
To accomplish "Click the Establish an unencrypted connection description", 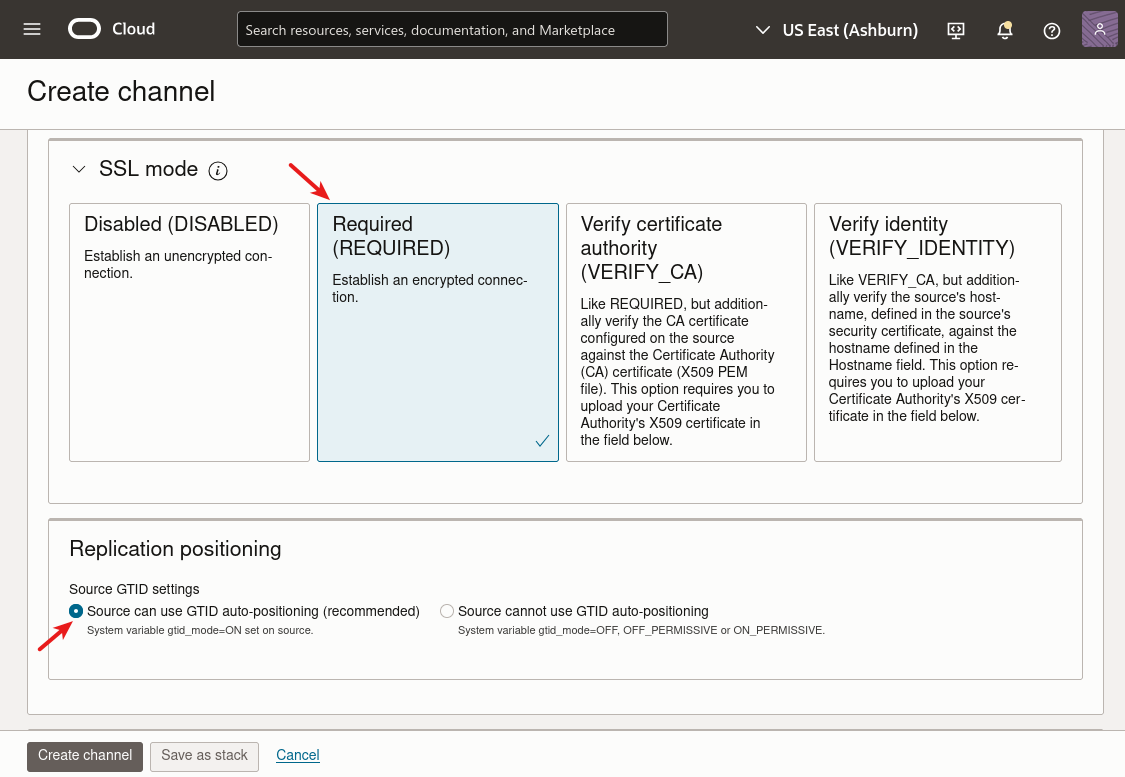I will point(178,265).
